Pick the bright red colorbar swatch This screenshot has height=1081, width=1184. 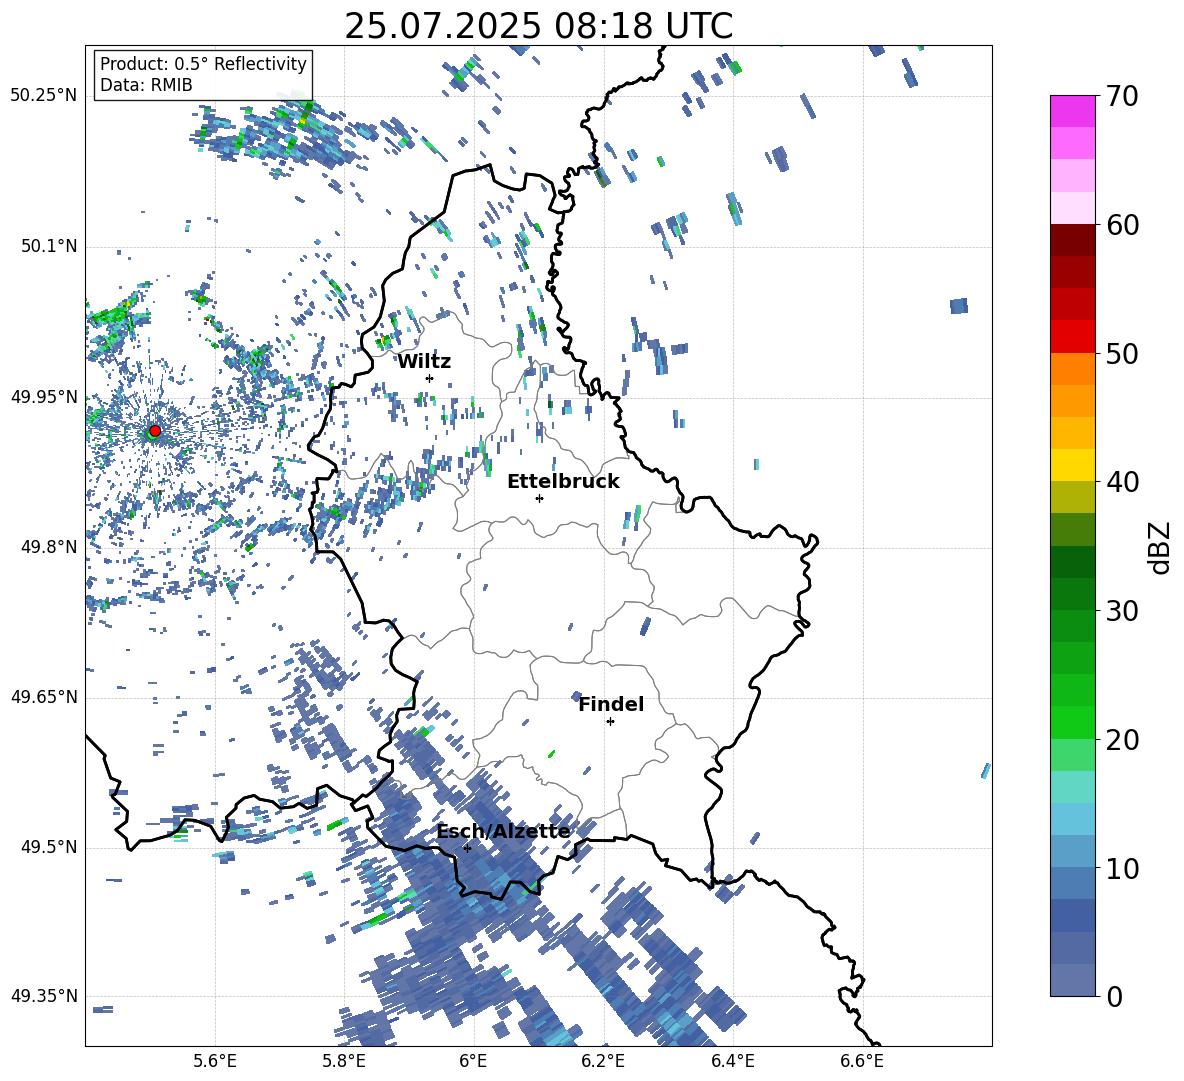[1072, 337]
